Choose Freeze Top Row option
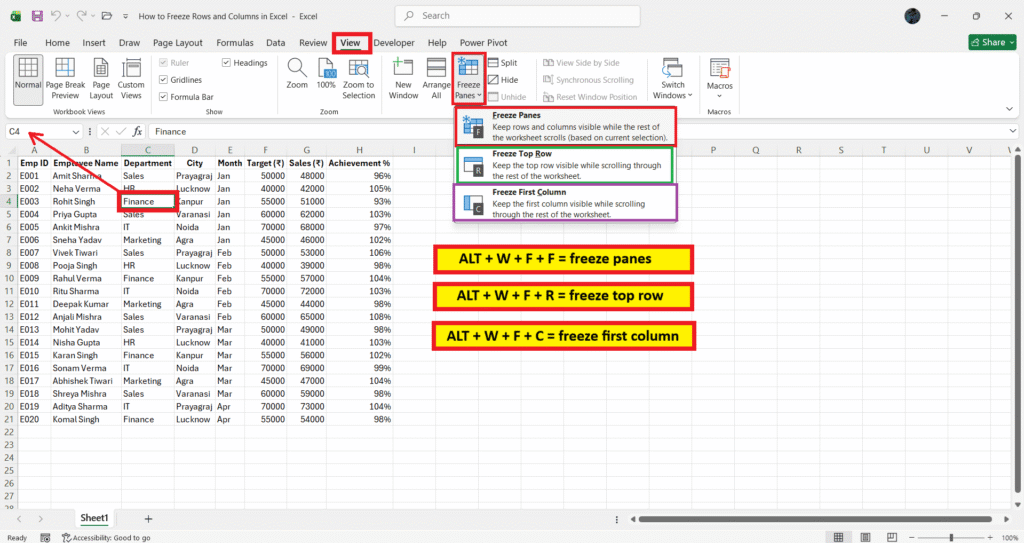The image size is (1024, 543). pos(566,165)
